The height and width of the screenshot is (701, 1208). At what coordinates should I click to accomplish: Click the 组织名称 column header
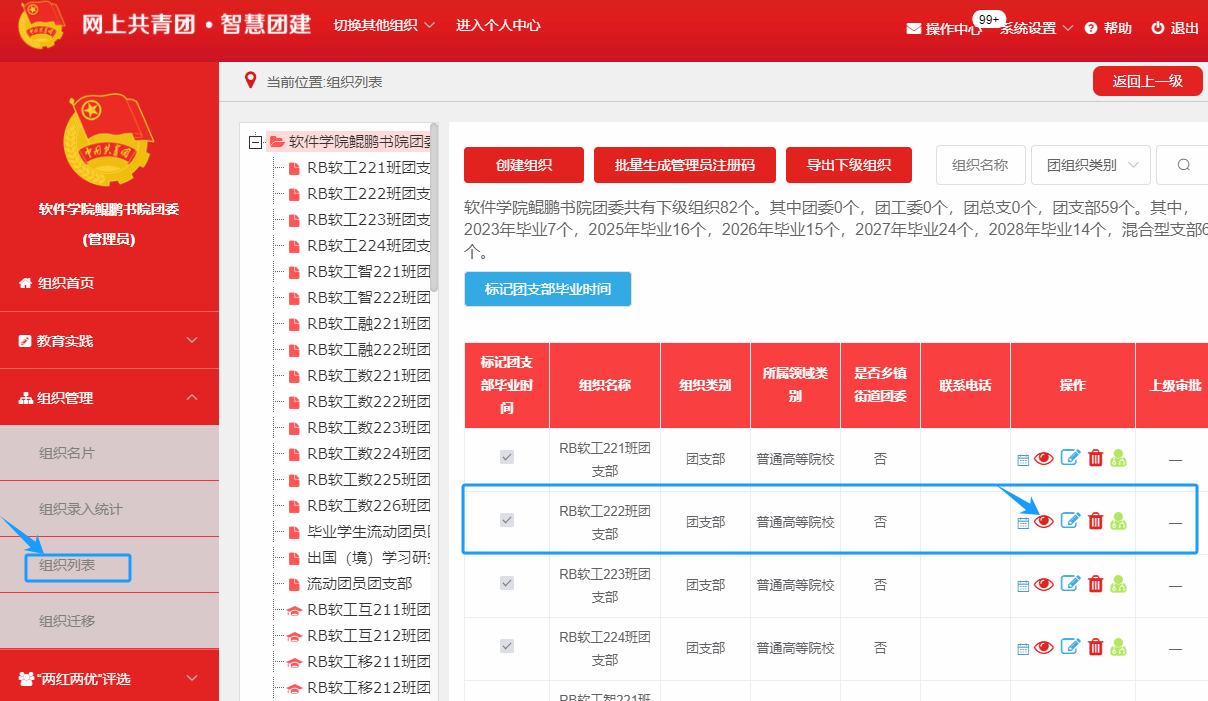click(x=605, y=385)
